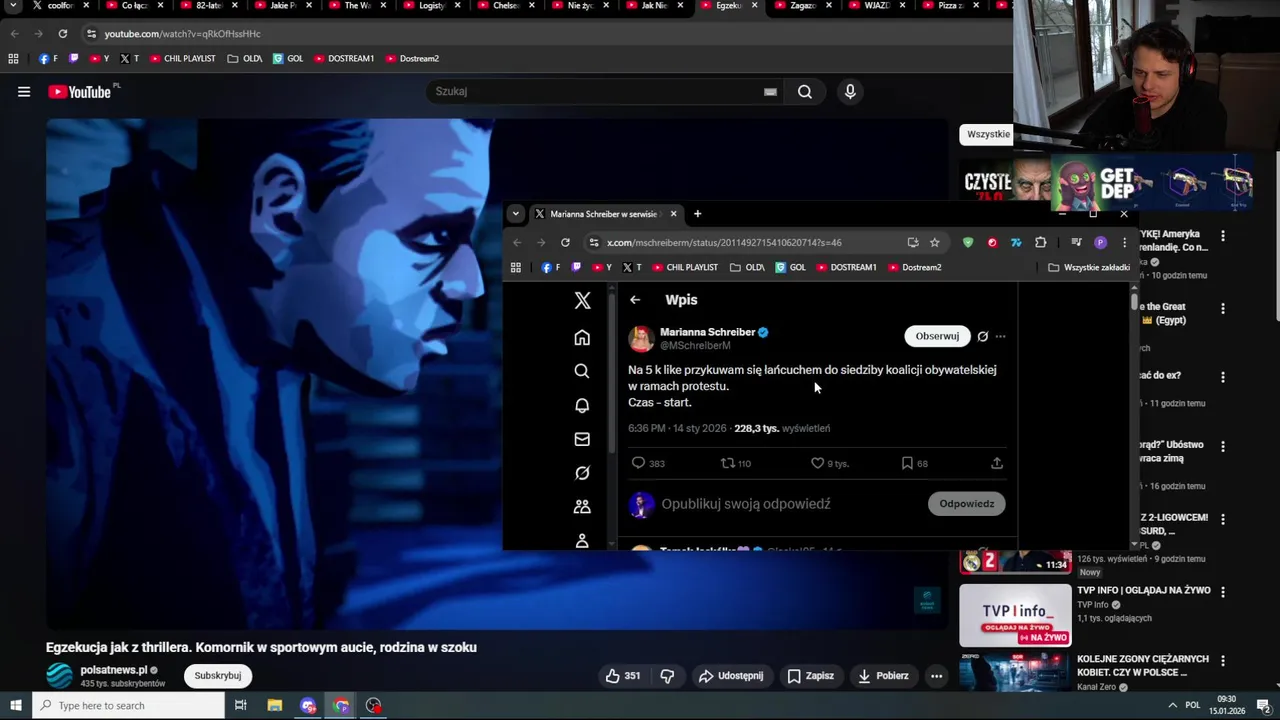Open the Grok icon in X sidebar
This screenshot has height=720, width=1280.
click(x=582, y=473)
